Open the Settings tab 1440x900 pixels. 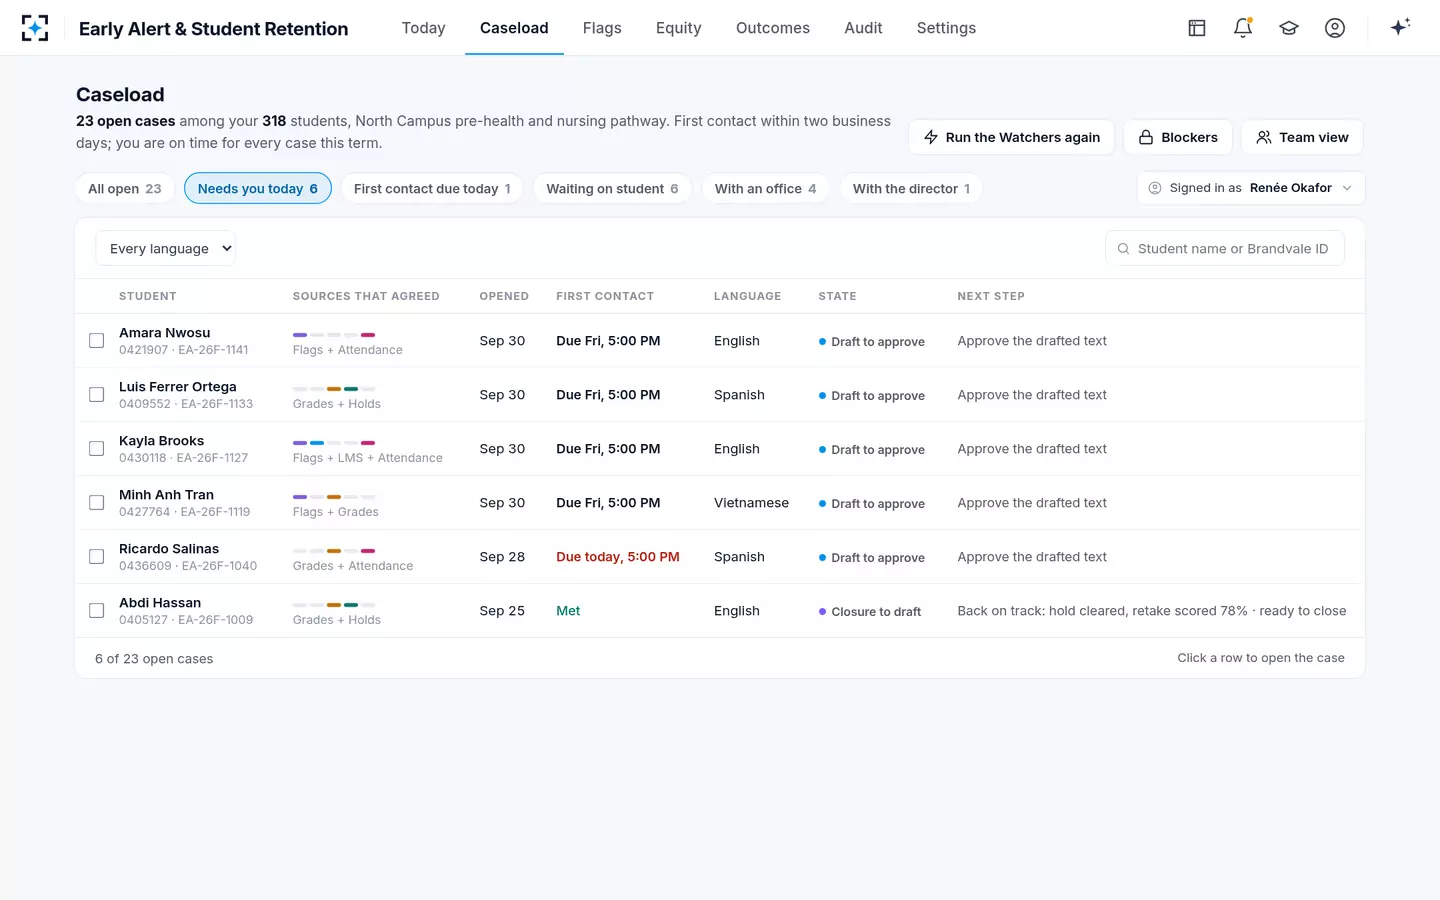pyautogui.click(x=946, y=28)
